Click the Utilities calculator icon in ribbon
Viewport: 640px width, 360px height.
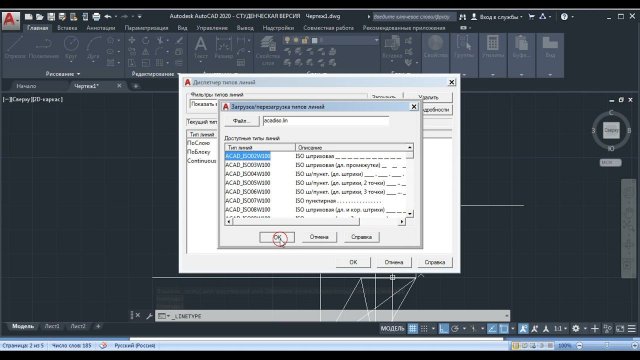493,43
